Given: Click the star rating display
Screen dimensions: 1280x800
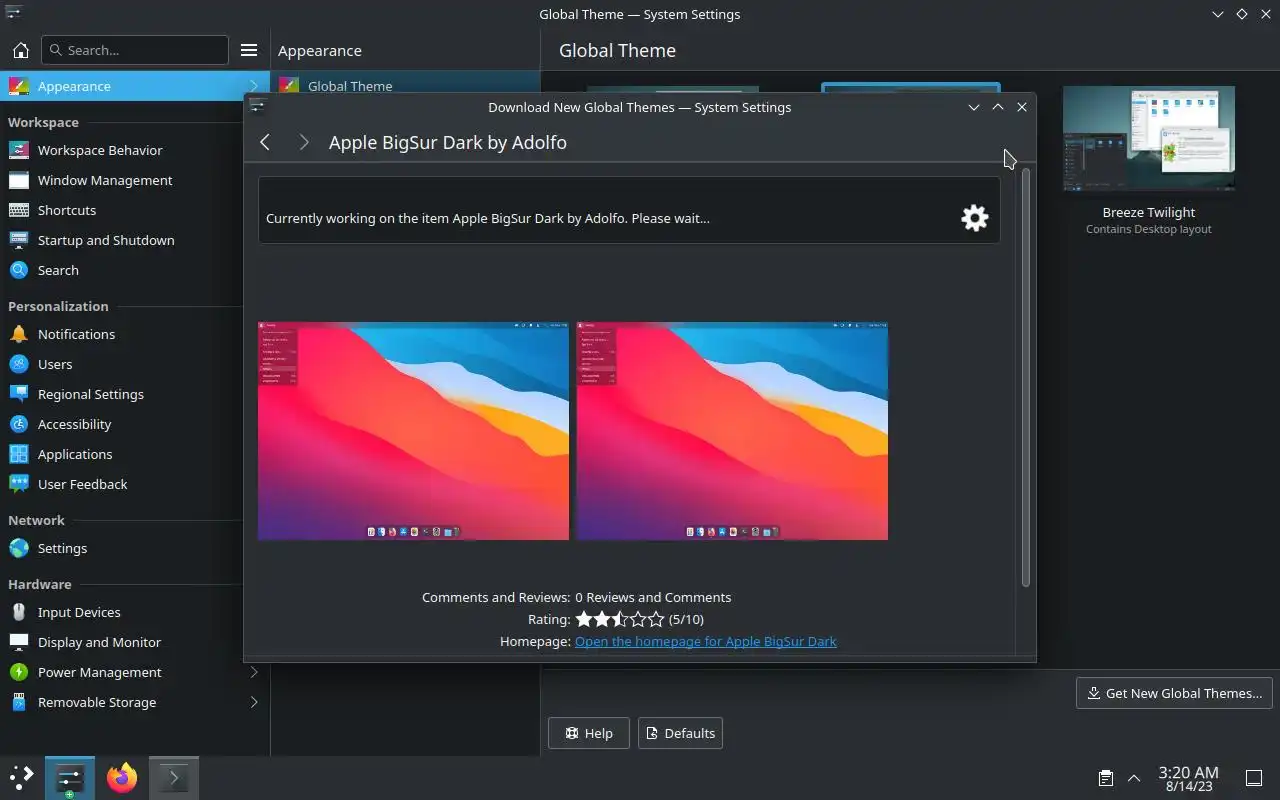Looking at the screenshot, I should point(619,619).
